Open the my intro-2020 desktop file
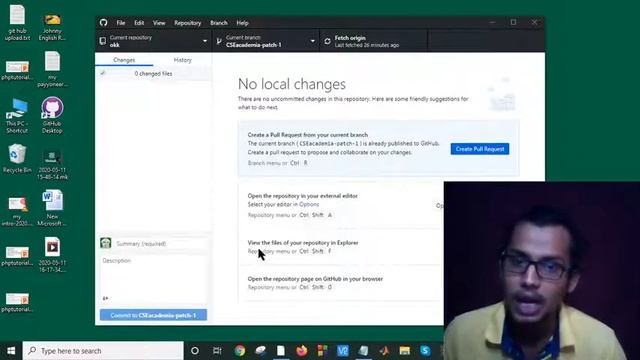The height and width of the screenshot is (360, 640). (x=17, y=211)
